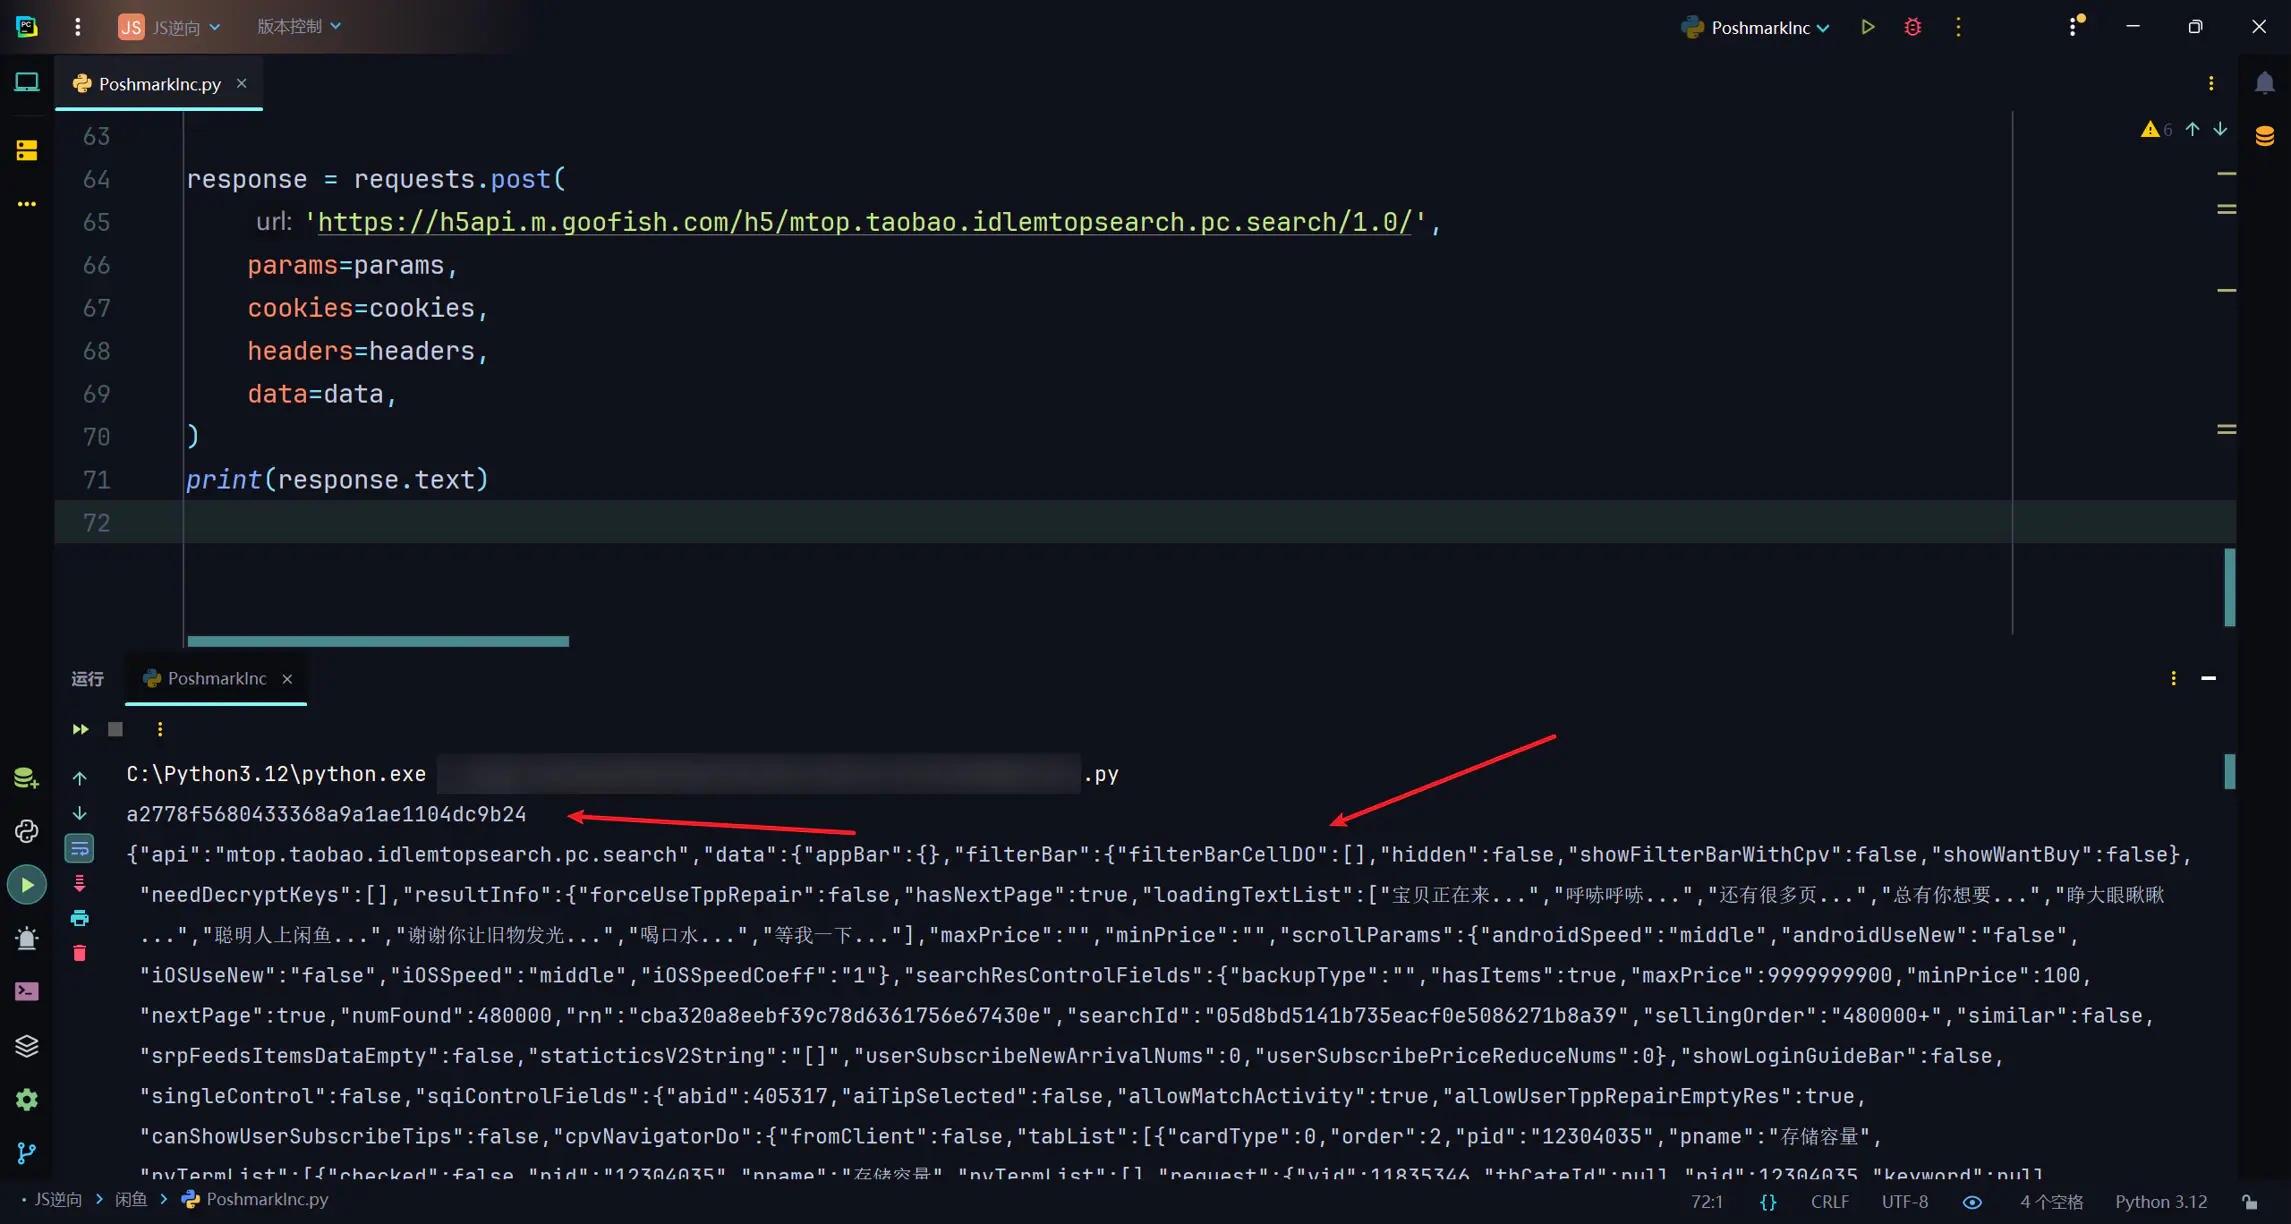Toggle reader mode eye icon in status bar
The width and height of the screenshot is (2291, 1224).
(x=1971, y=1201)
